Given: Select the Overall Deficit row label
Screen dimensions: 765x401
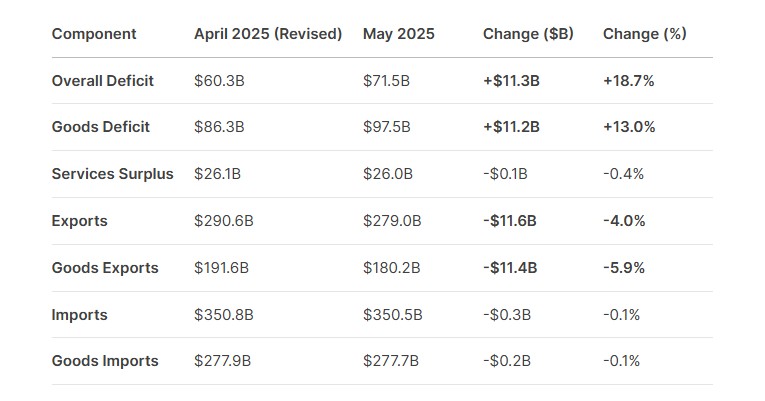Looking at the screenshot, I should click(x=102, y=81).
